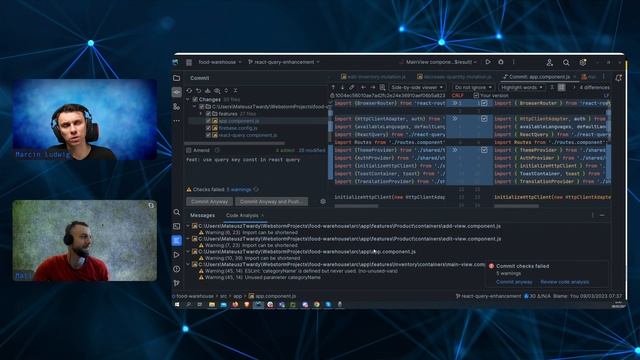Screen dimensions: 640x360
Task: Click Commit anyway link in notification
Action: [x=514, y=282]
